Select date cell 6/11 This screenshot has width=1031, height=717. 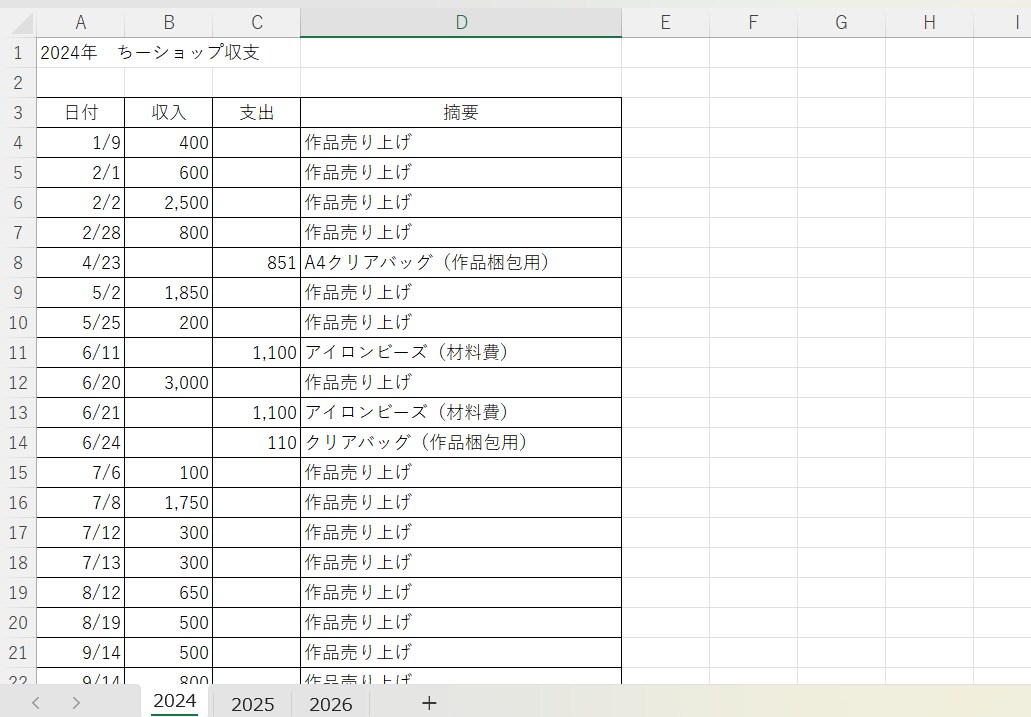(80, 353)
